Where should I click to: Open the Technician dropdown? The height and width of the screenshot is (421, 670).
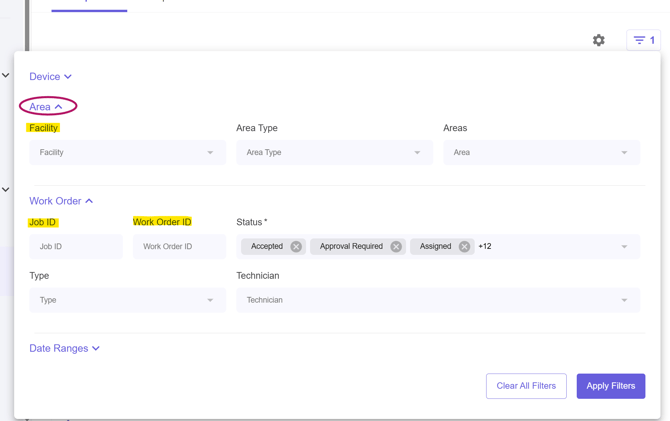tap(437, 300)
